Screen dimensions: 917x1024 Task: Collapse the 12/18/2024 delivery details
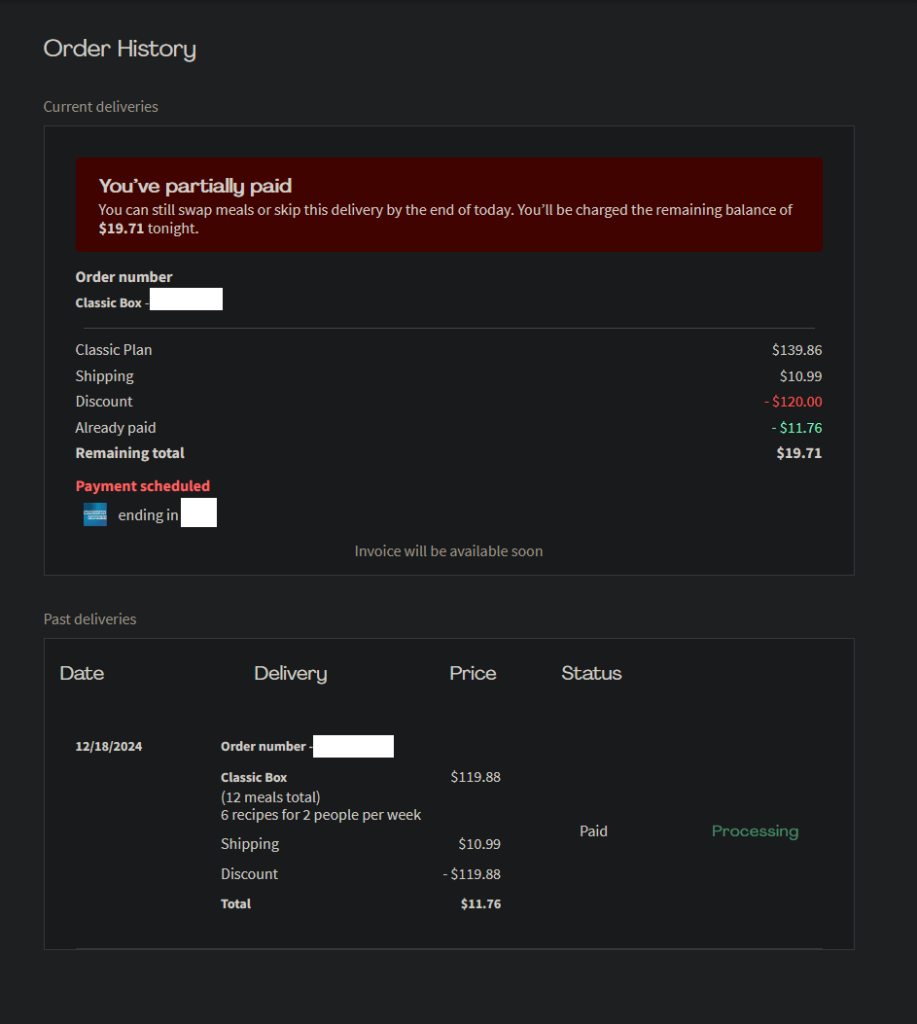pyautogui.click(x=108, y=745)
